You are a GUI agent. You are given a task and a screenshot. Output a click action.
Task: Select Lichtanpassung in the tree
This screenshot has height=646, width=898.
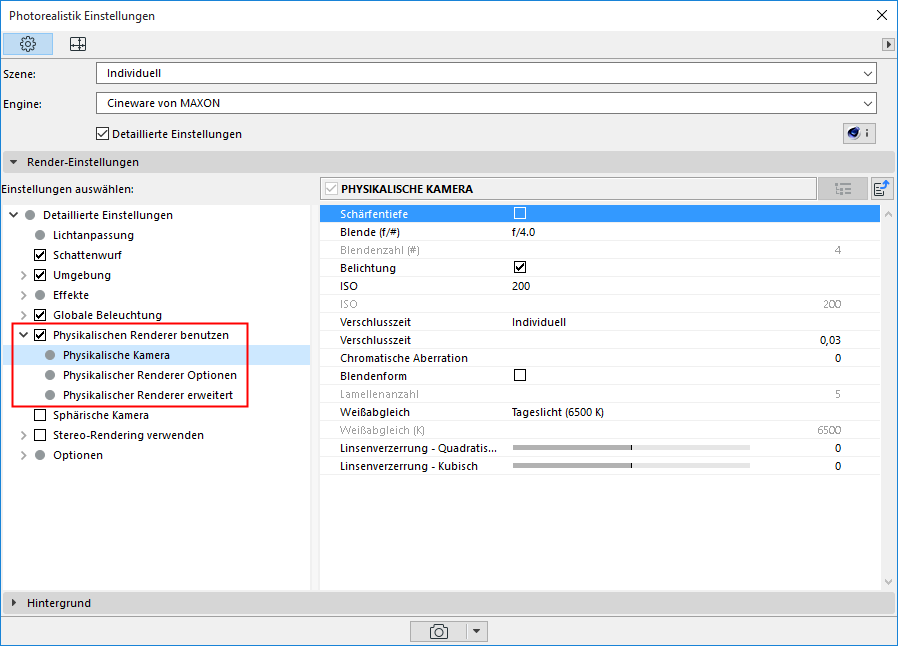tap(93, 235)
